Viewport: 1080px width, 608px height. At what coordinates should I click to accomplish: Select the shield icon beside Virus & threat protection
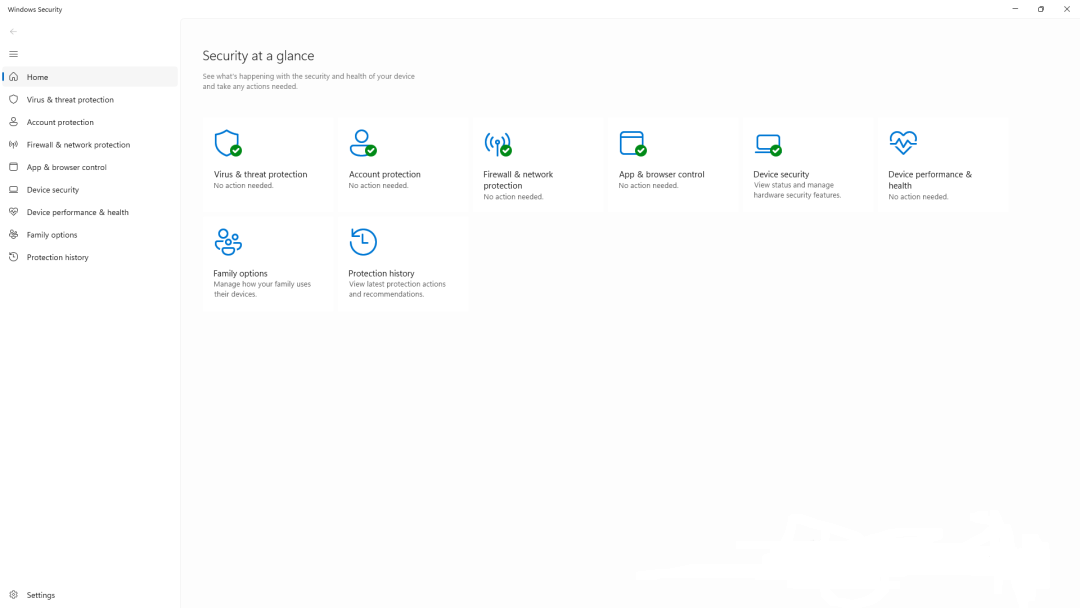coord(13,99)
